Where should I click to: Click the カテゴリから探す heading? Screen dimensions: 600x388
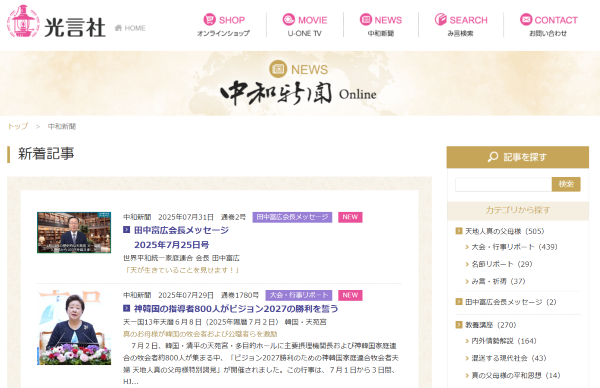pyautogui.click(x=518, y=210)
